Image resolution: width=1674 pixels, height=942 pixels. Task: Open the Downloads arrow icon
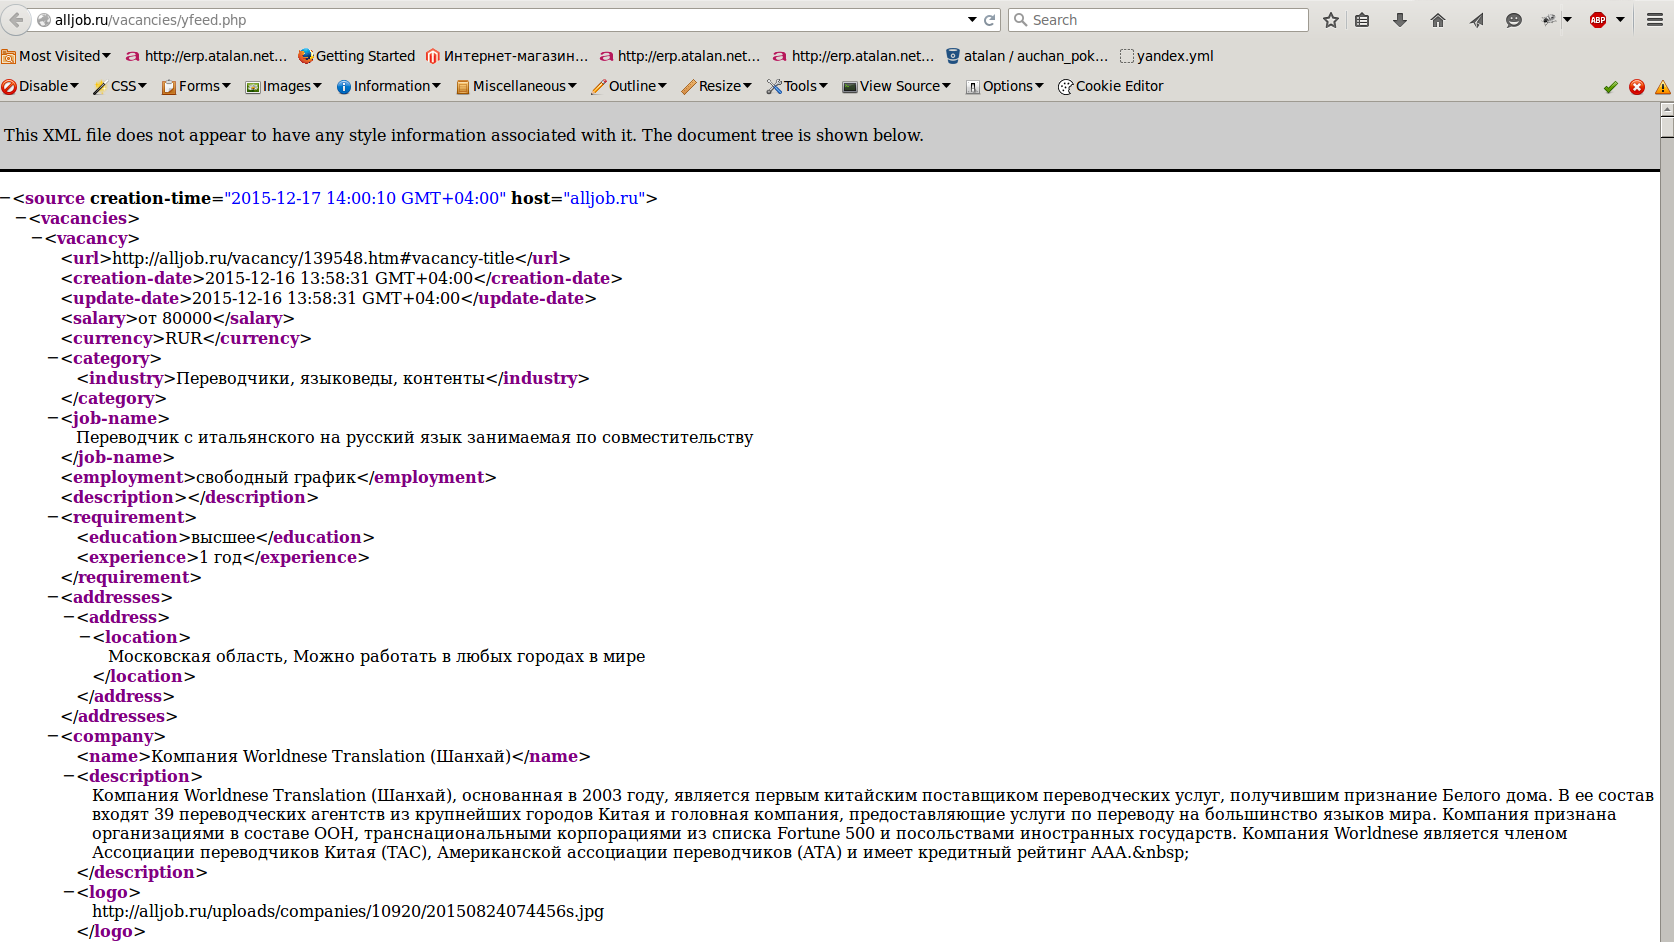pos(1400,20)
